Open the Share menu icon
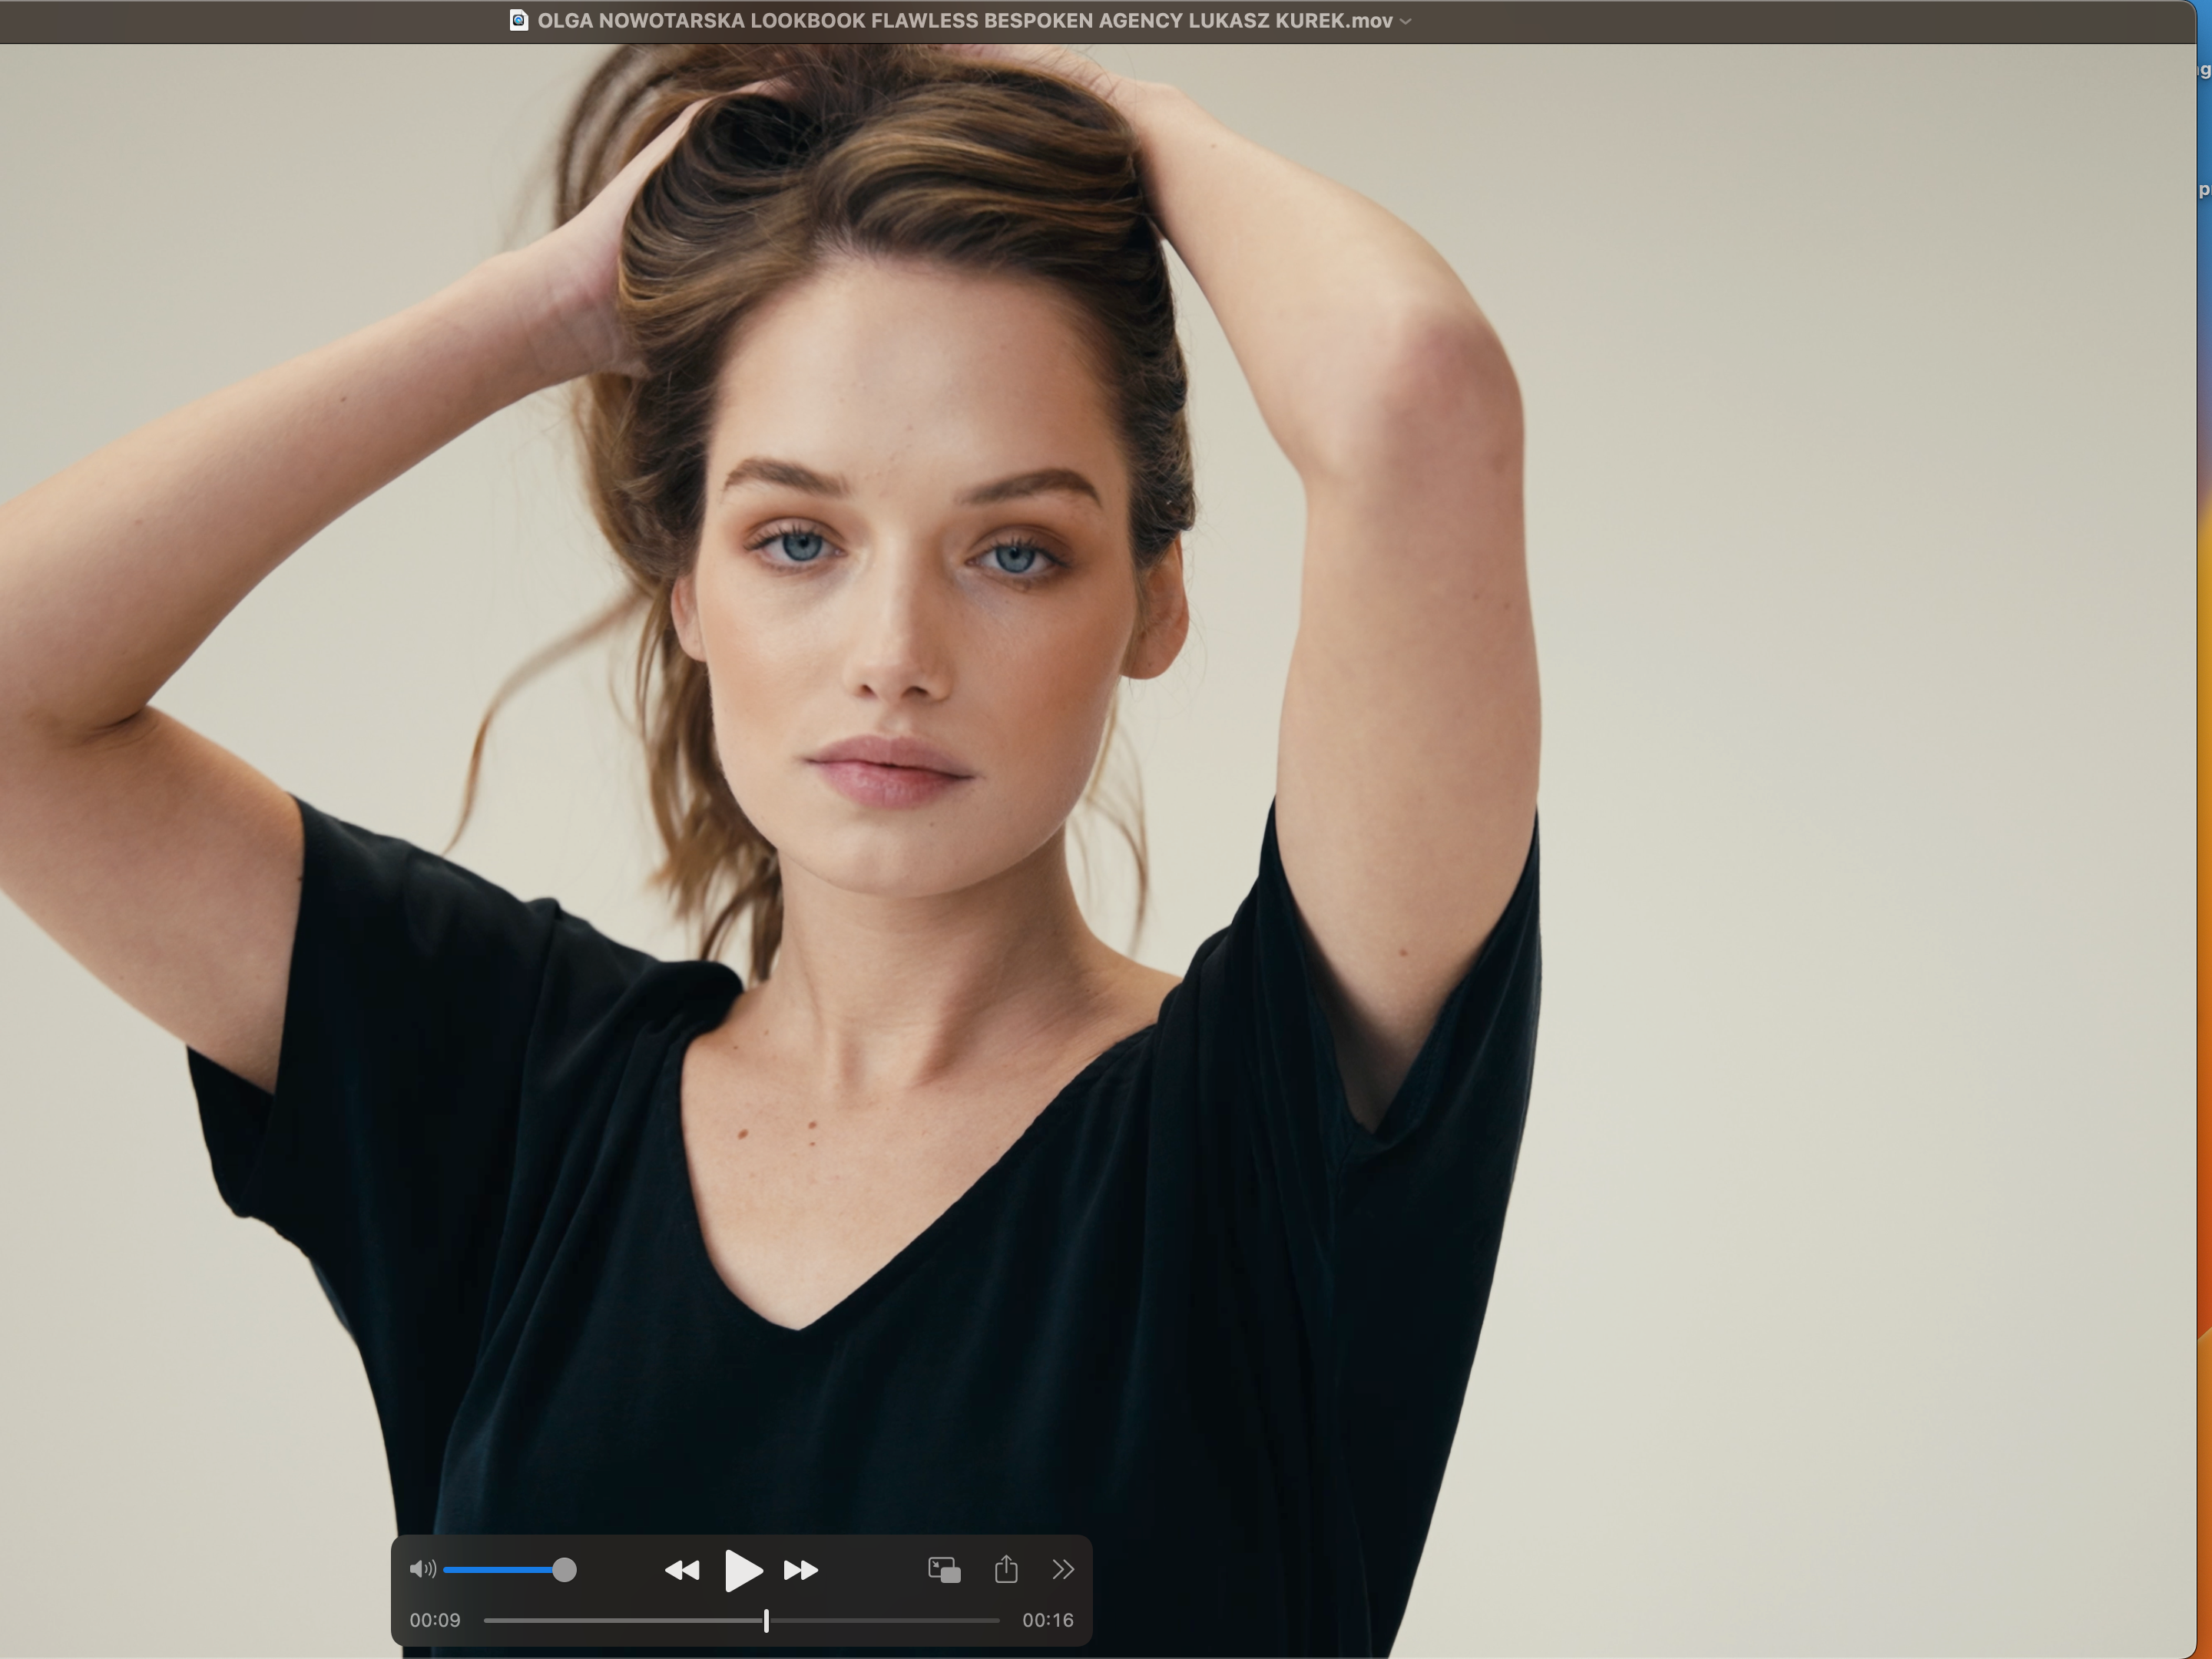 tap(1006, 1569)
